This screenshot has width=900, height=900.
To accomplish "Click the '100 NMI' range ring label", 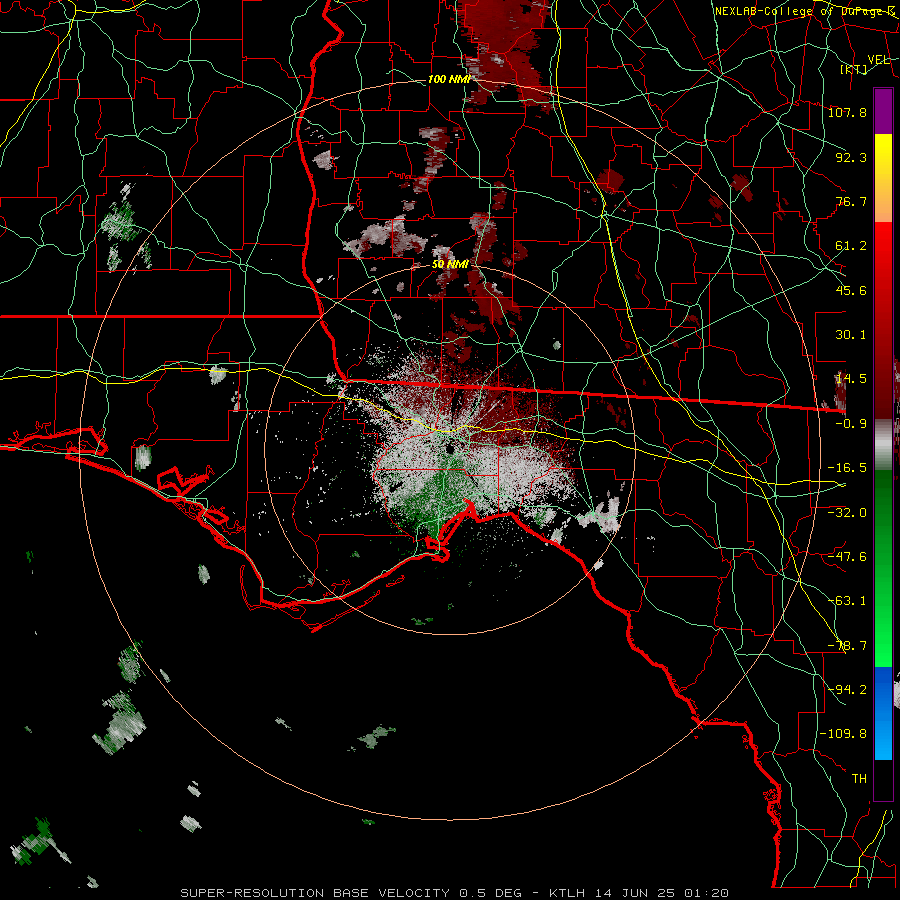I will 449,79.
